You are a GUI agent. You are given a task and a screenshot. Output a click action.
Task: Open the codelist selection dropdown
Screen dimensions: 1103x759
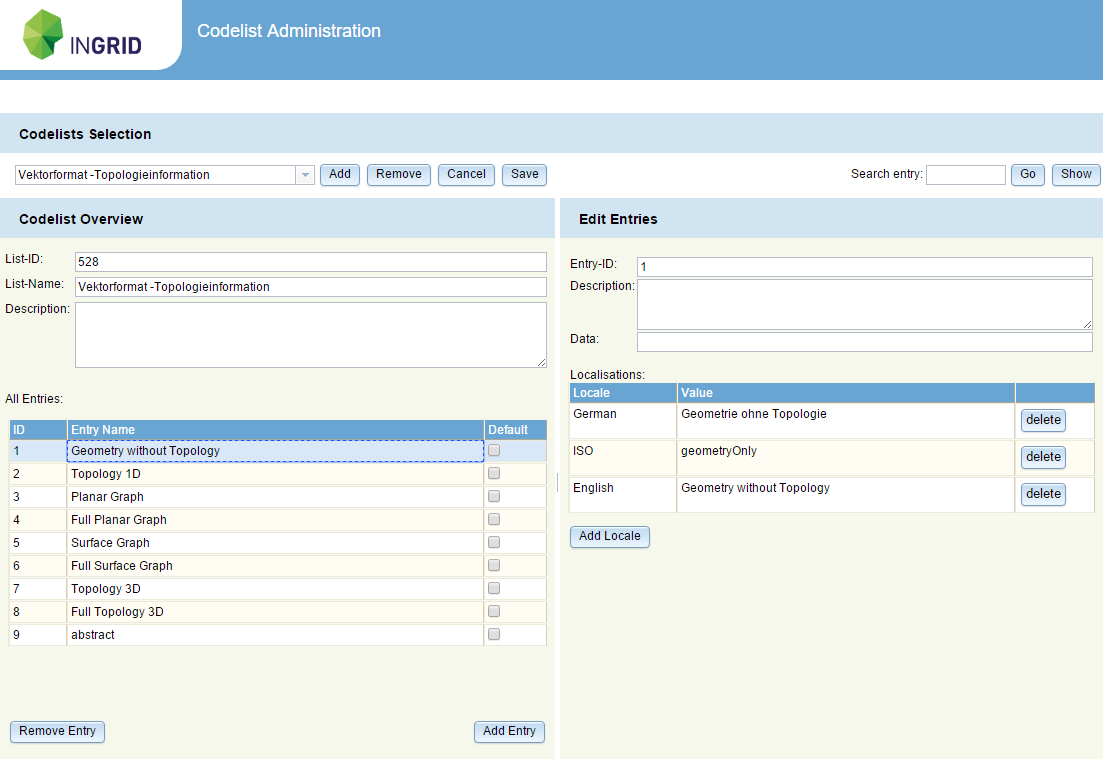tap(304, 174)
